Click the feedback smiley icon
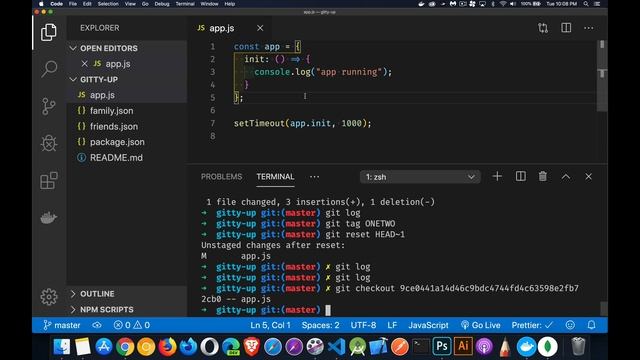The width and height of the screenshot is (640, 360). point(570,325)
